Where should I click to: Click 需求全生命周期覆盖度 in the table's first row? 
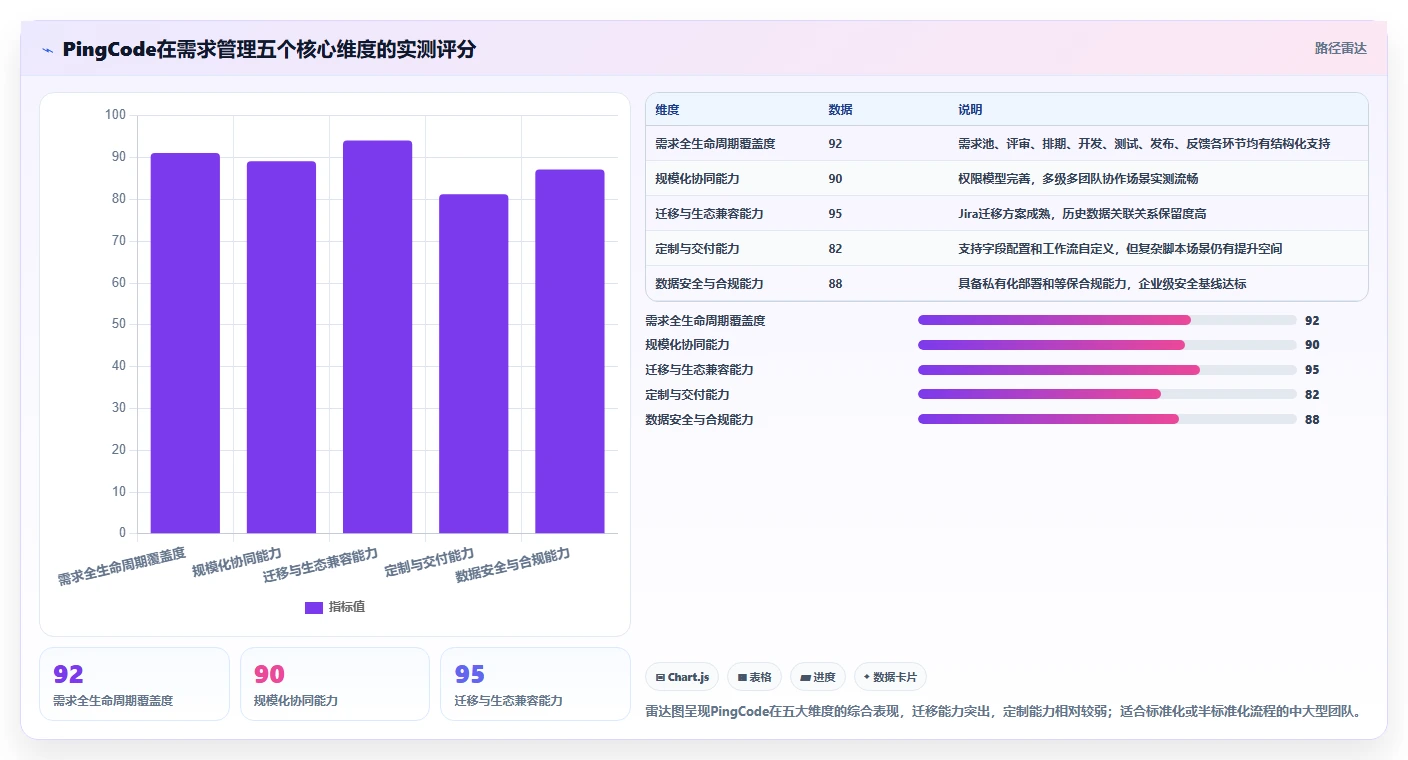click(x=715, y=144)
